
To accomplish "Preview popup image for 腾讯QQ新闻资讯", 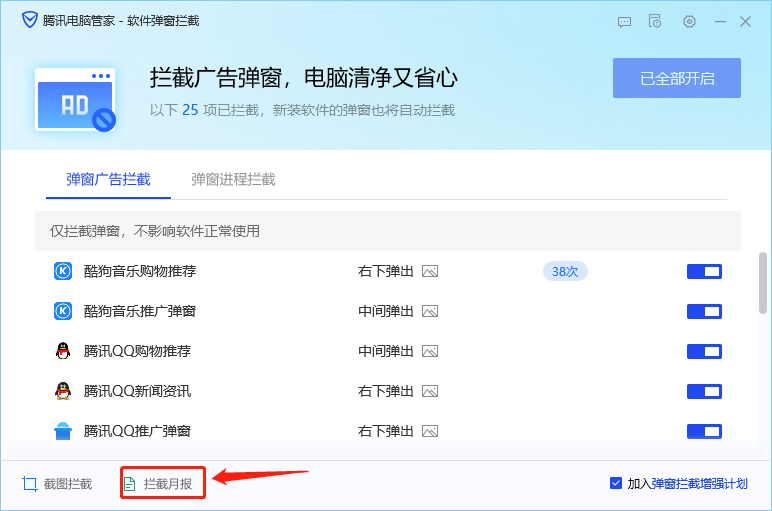I will pos(430,391).
